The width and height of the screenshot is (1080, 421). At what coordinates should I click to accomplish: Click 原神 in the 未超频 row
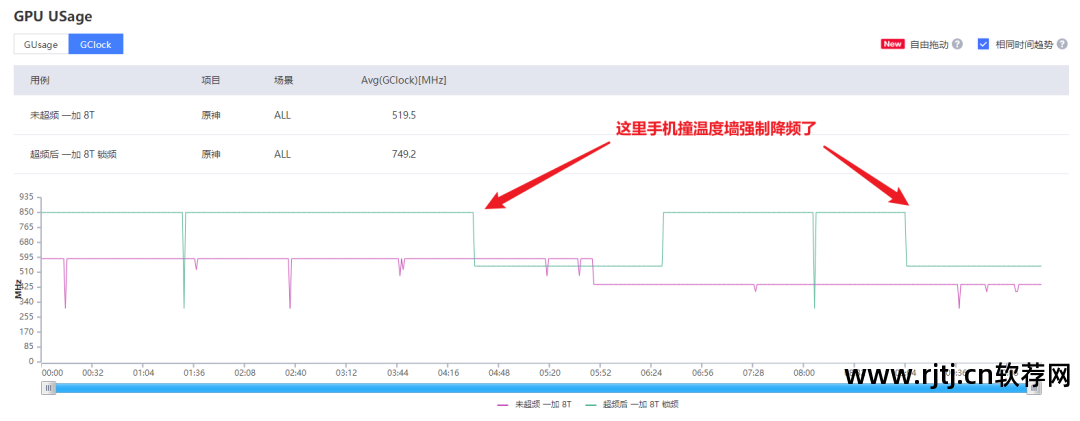click(x=211, y=115)
